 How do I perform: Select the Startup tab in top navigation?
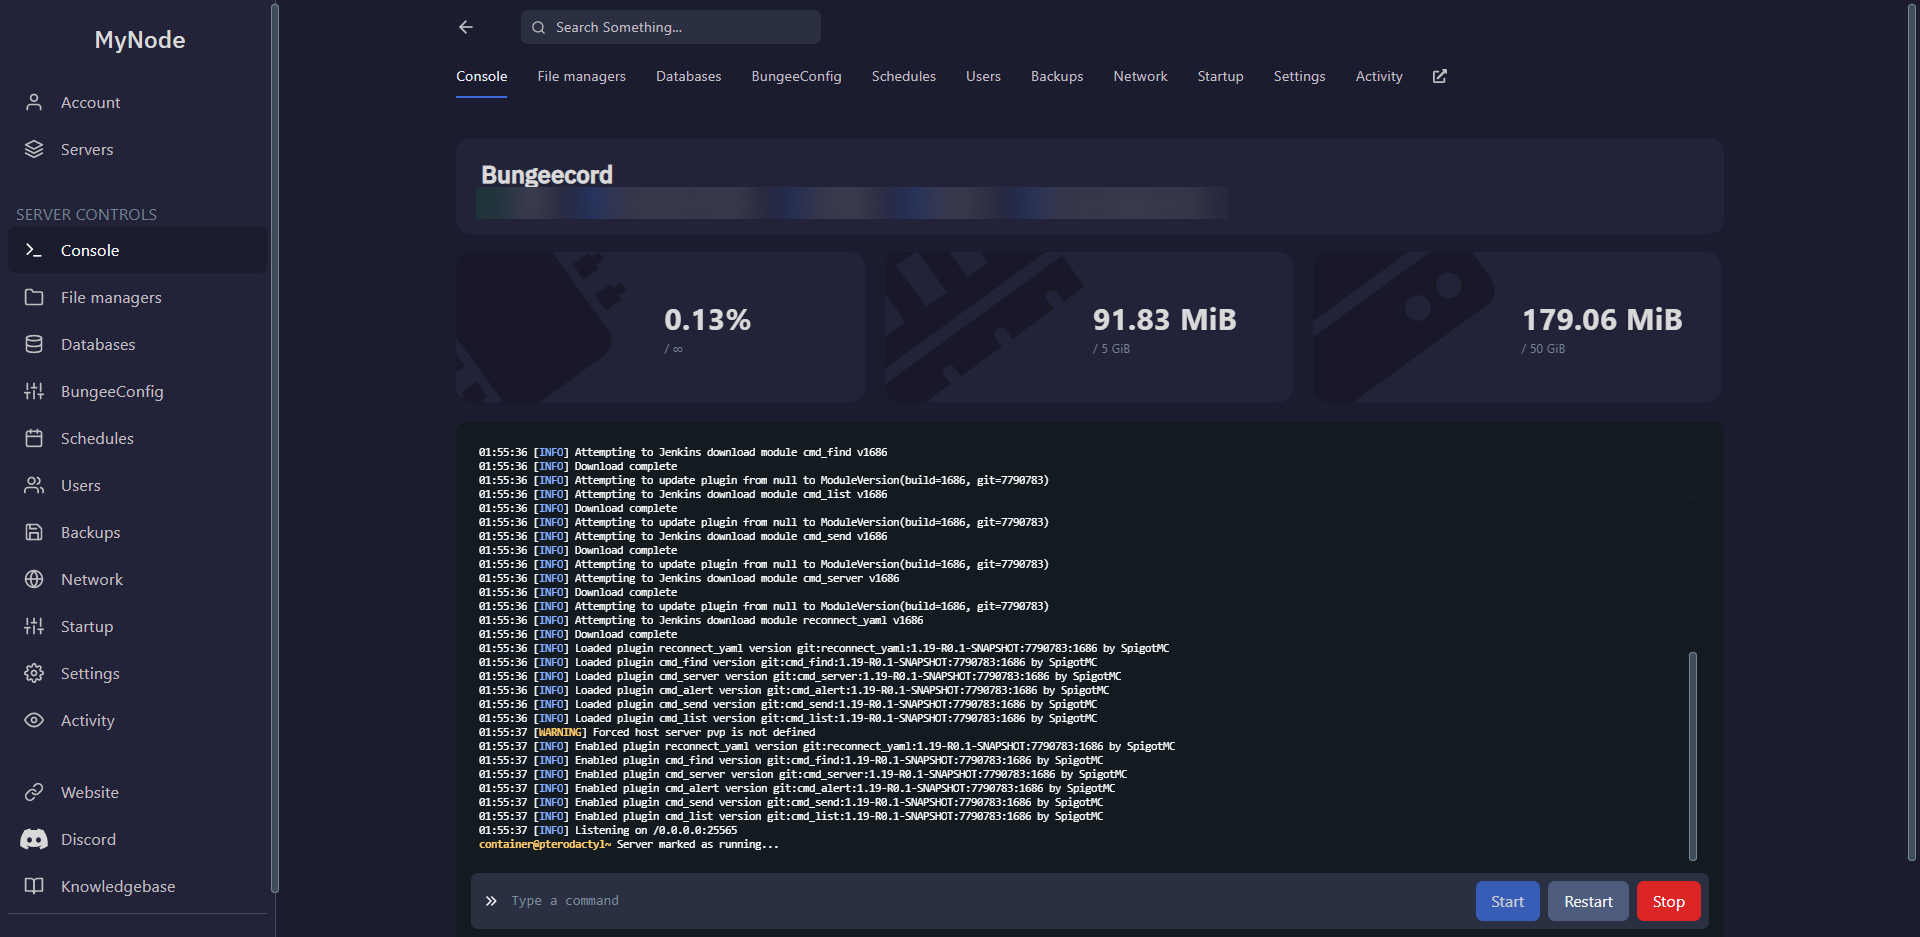point(1220,76)
